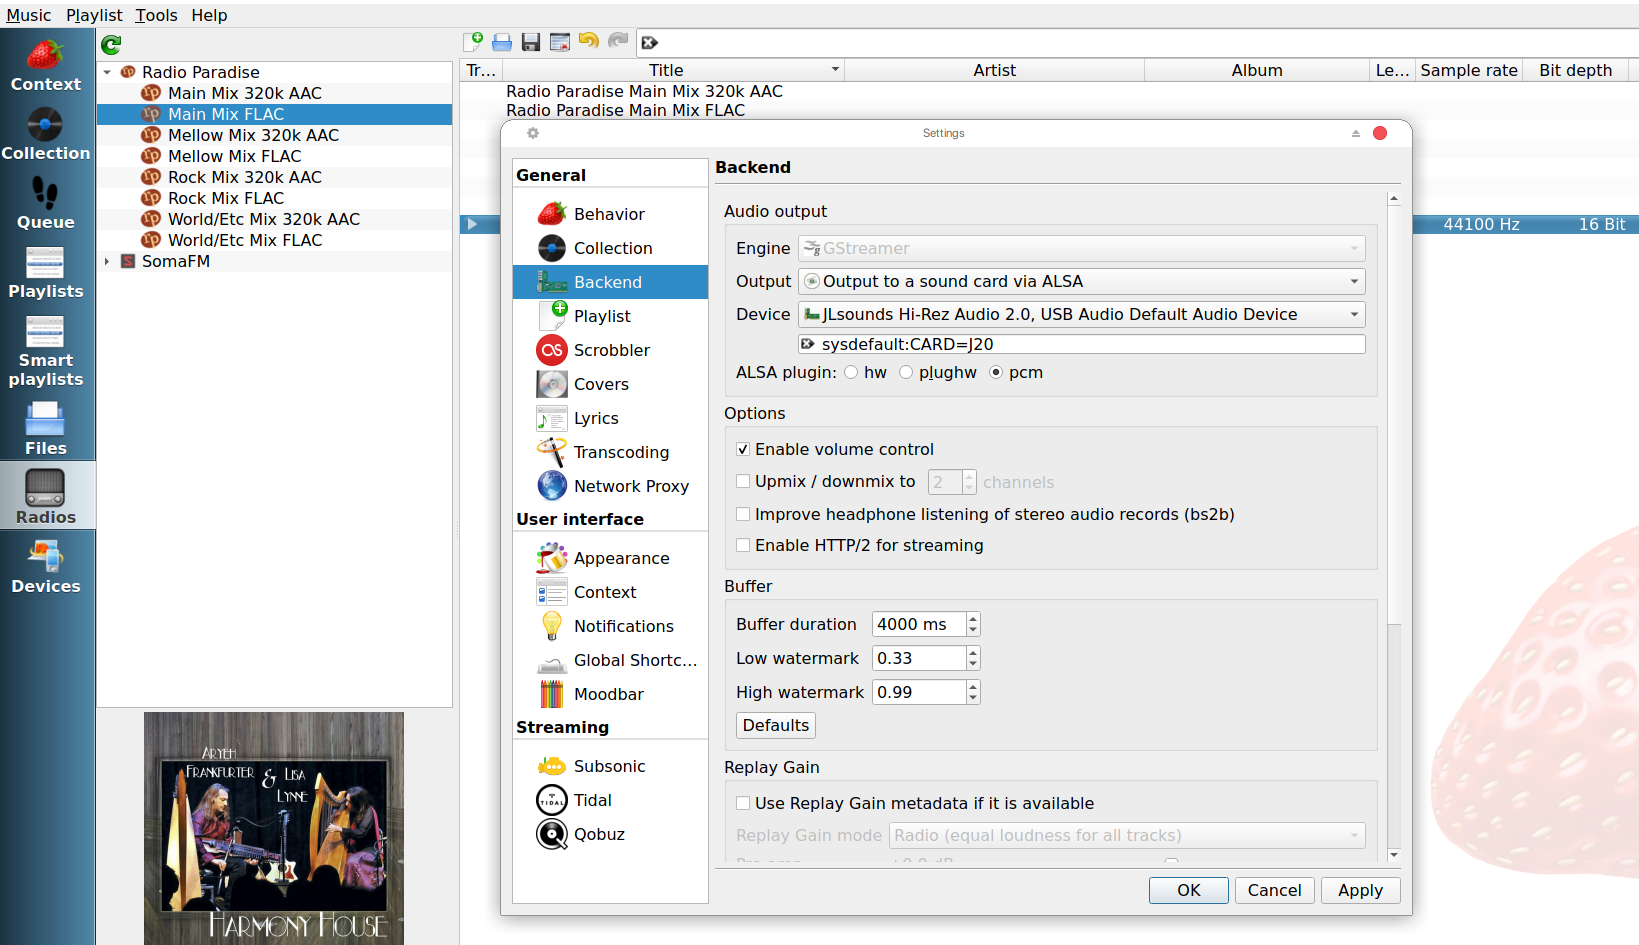Switch to the Collection sidebar view

46,134
